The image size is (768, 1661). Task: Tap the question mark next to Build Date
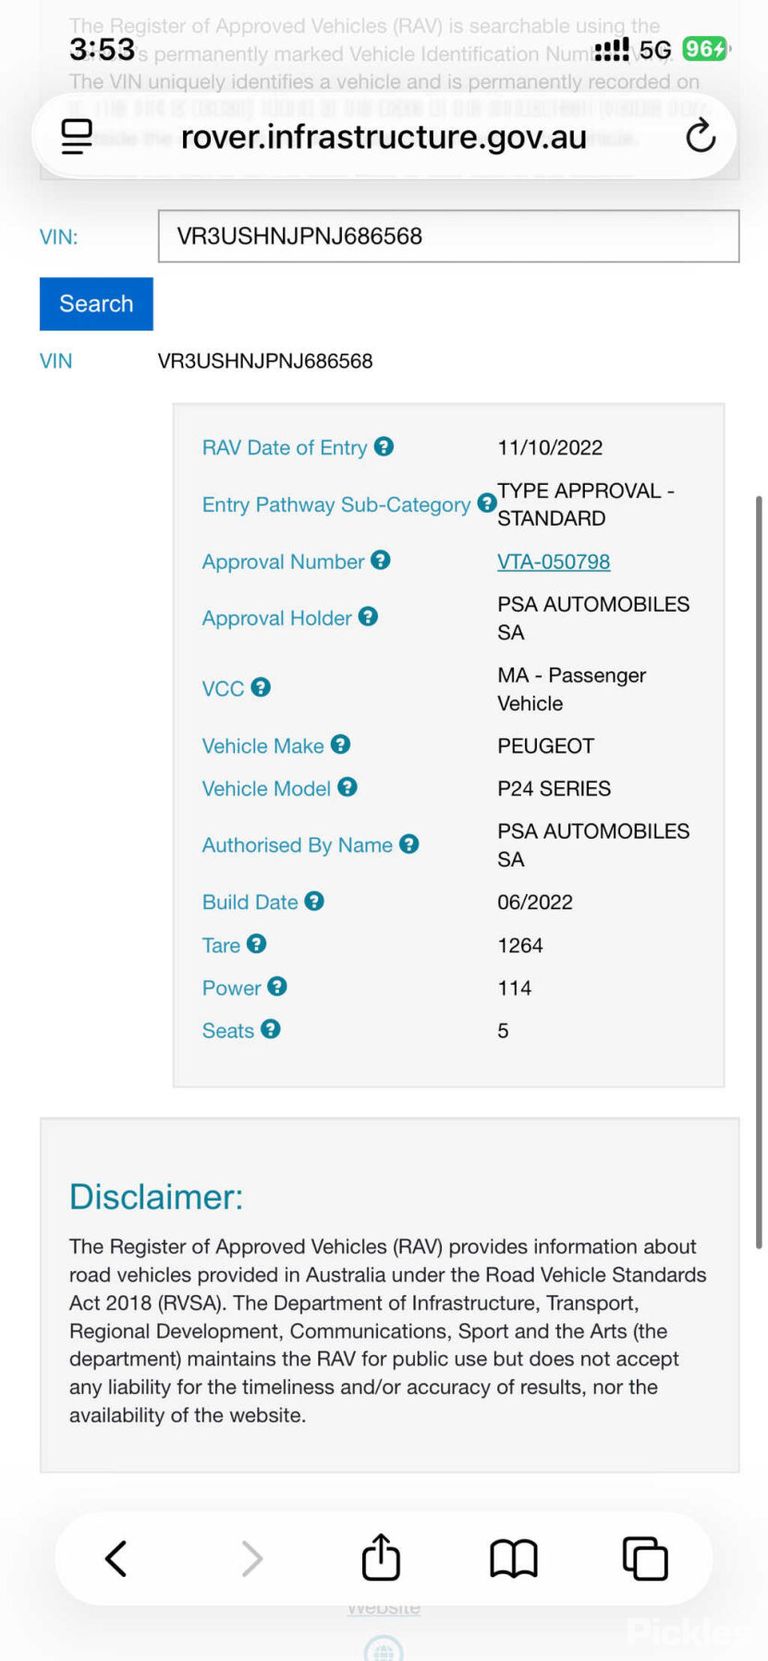[x=314, y=901]
